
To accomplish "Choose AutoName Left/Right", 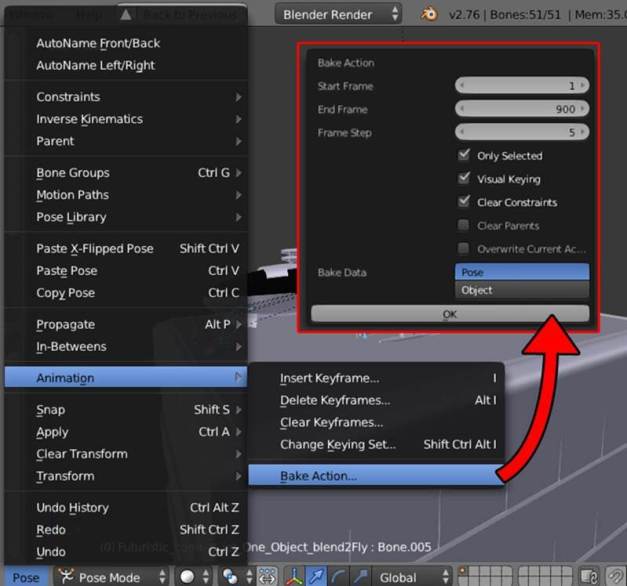I will point(126,65).
